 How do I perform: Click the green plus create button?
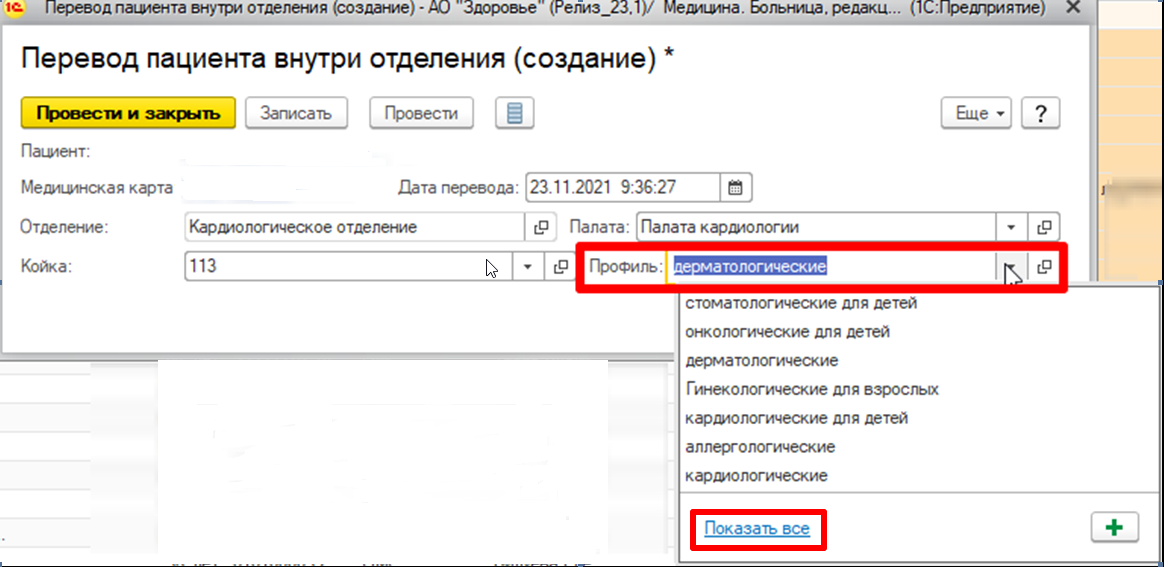[x=1116, y=527]
